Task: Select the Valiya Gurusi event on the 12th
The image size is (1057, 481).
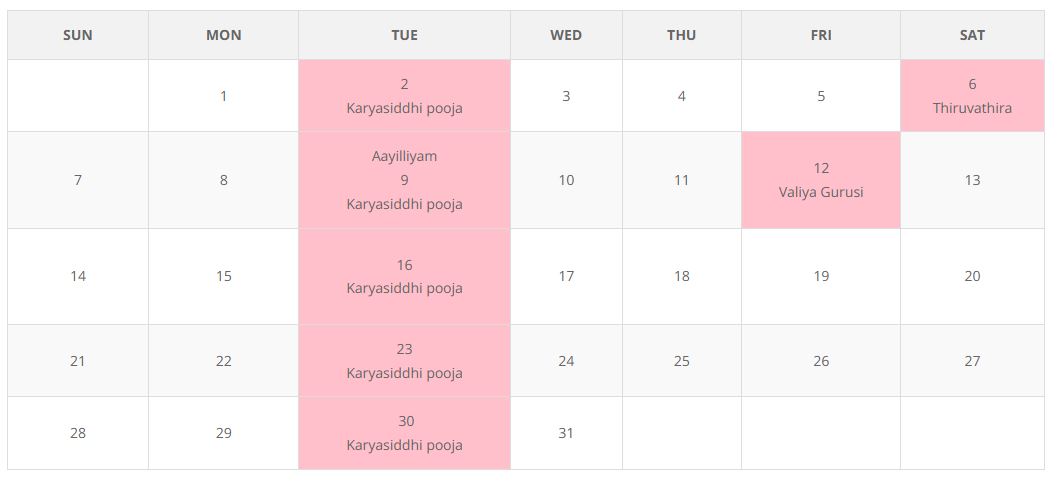Action: click(x=820, y=192)
